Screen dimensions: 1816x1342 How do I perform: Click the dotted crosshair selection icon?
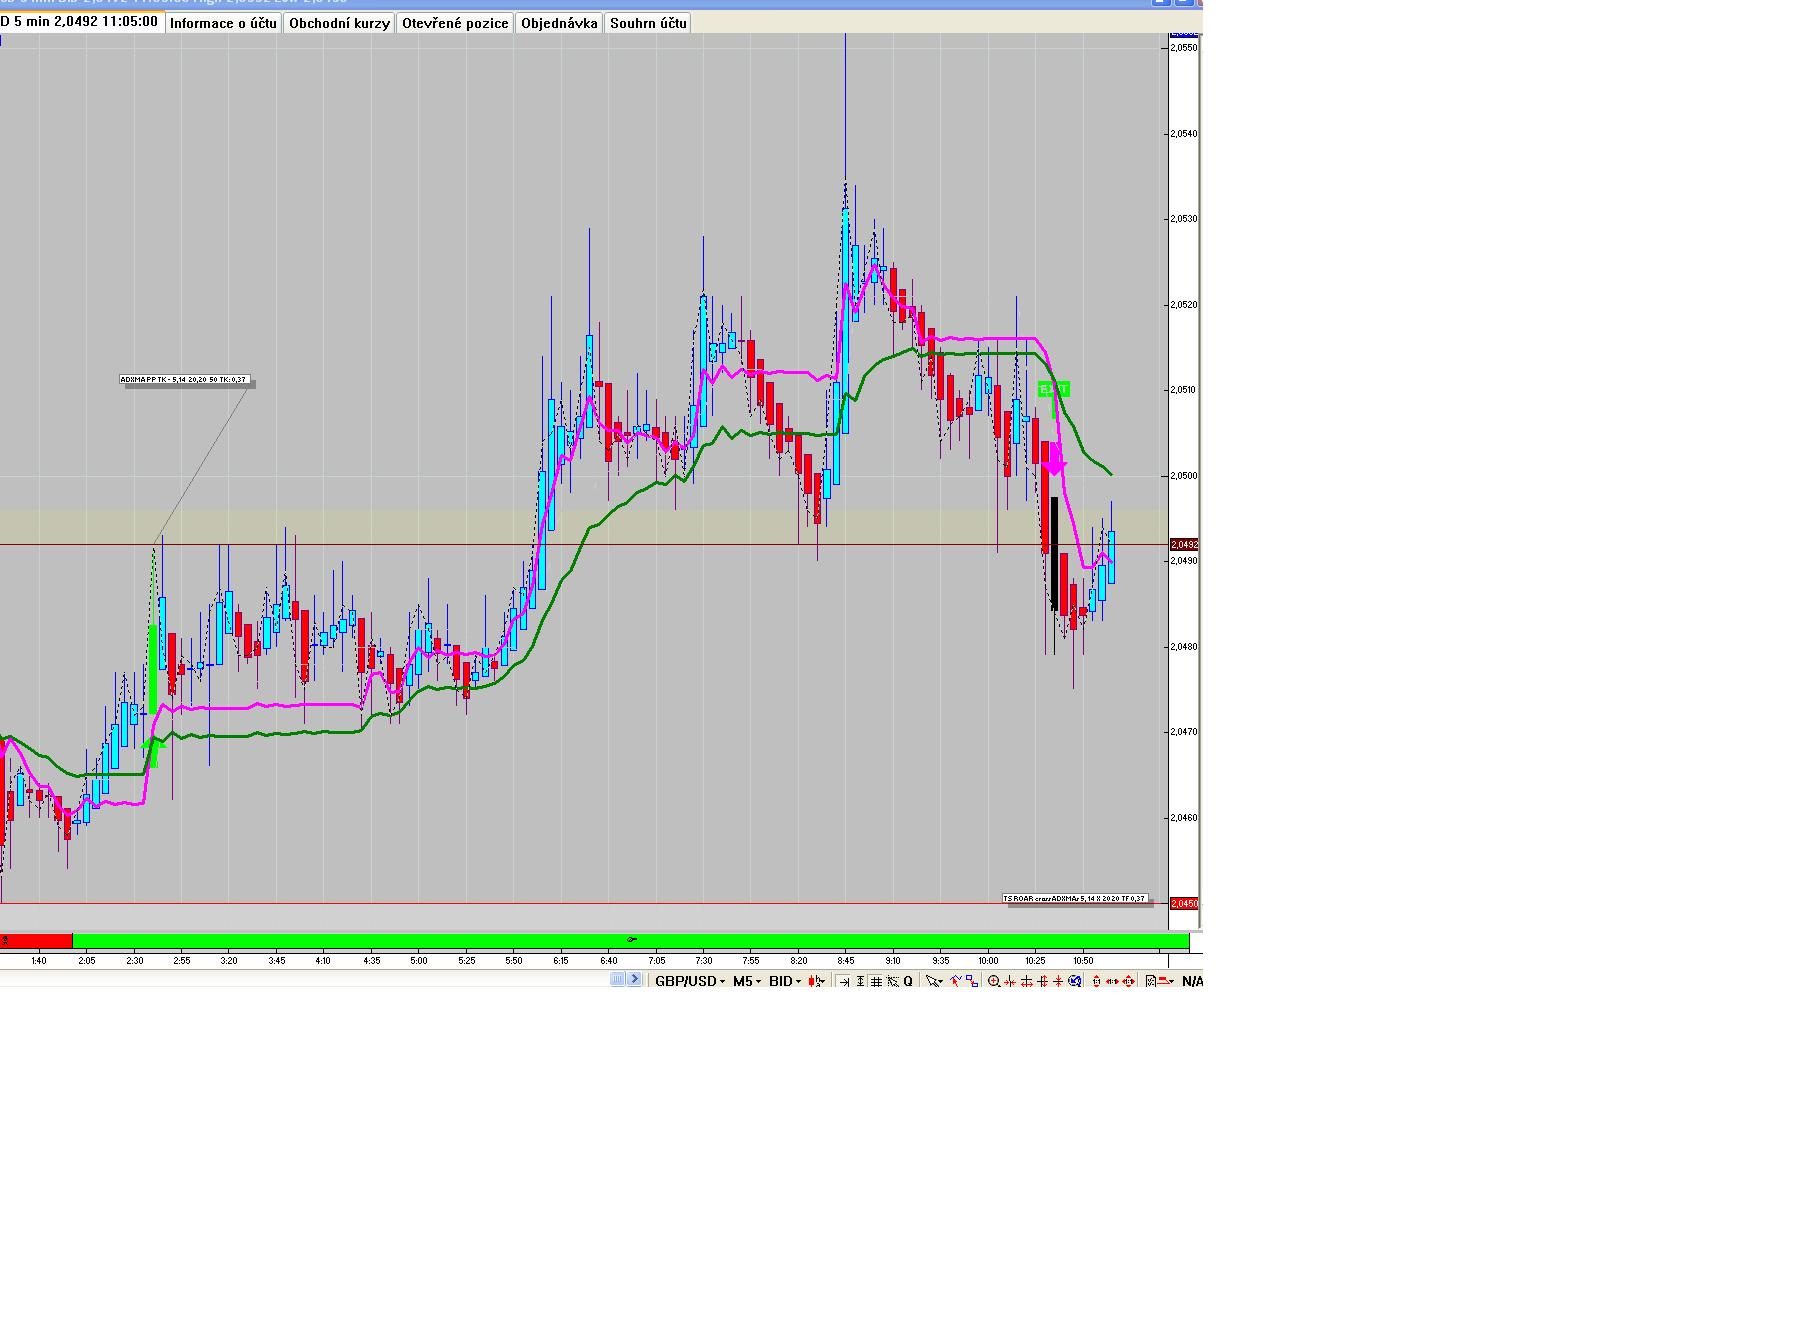point(893,981)
